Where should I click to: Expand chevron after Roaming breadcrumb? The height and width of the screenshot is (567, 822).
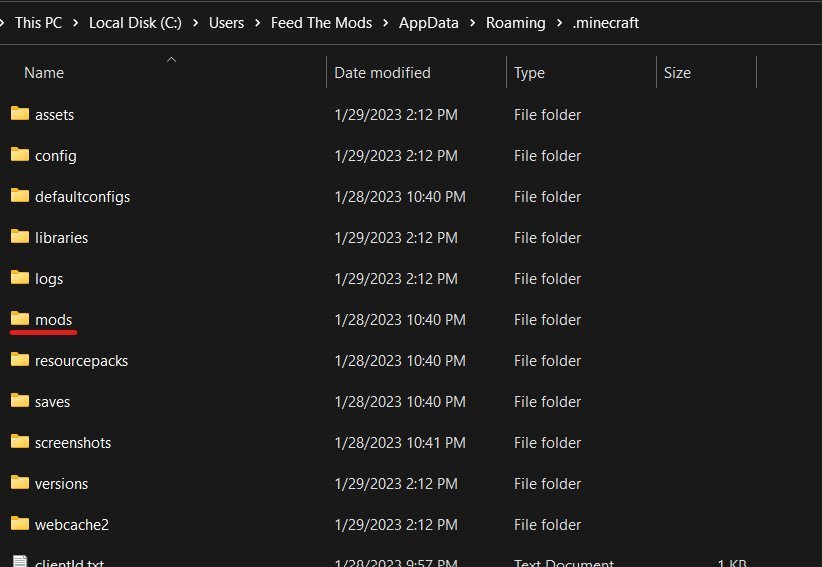pos(559,23)
